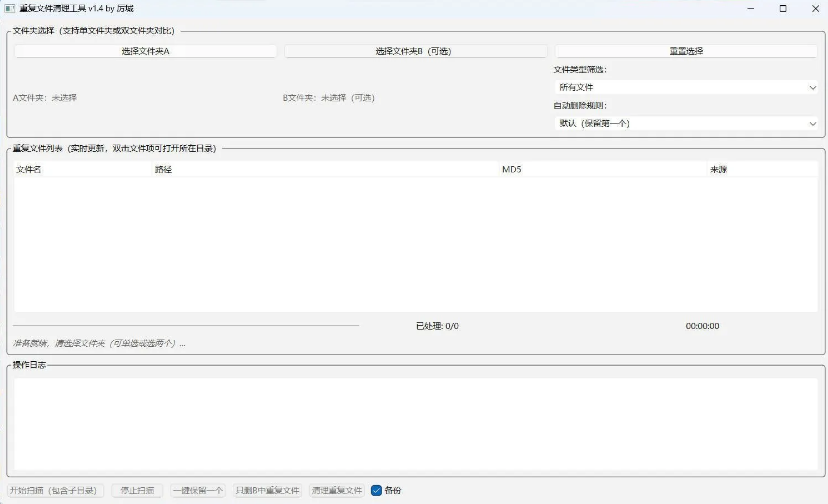Click the 一键保留一个 button
Screen dimensions: 828x504
[197, 490]
